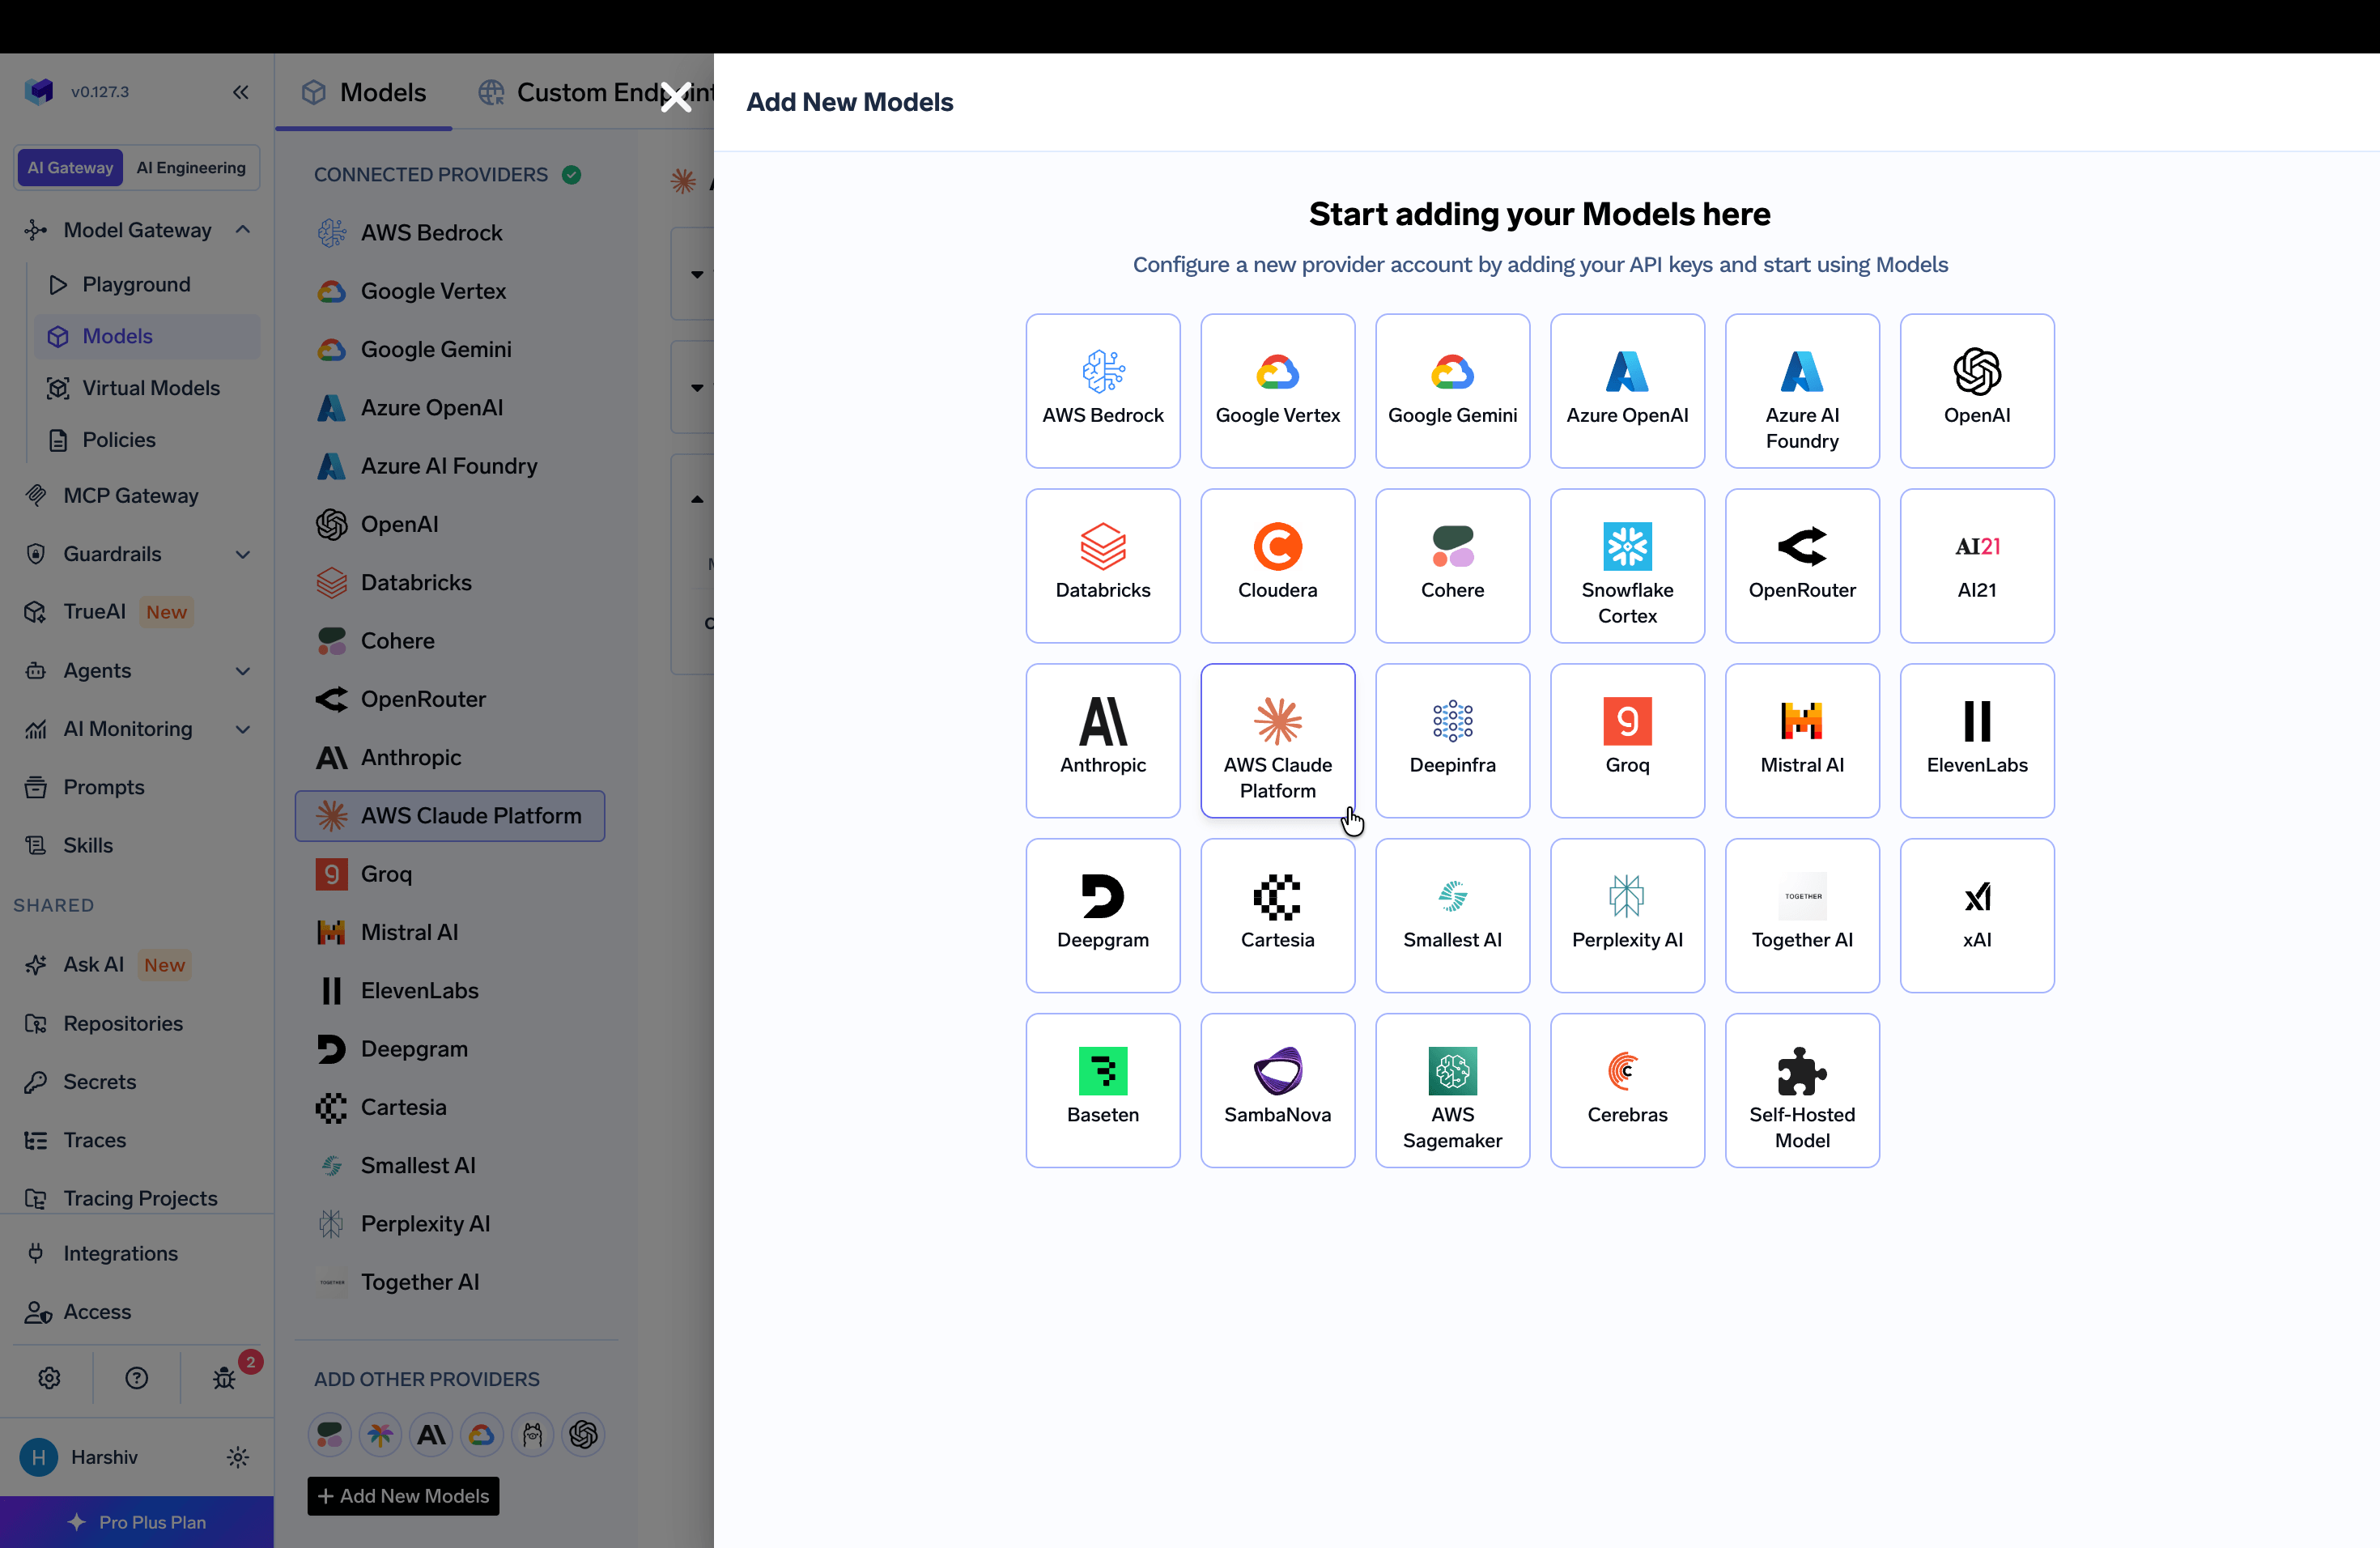This screenshot has height=1548, width=2380.
Task: Choose the Baseten provider card
Action: point(1103,1091)
